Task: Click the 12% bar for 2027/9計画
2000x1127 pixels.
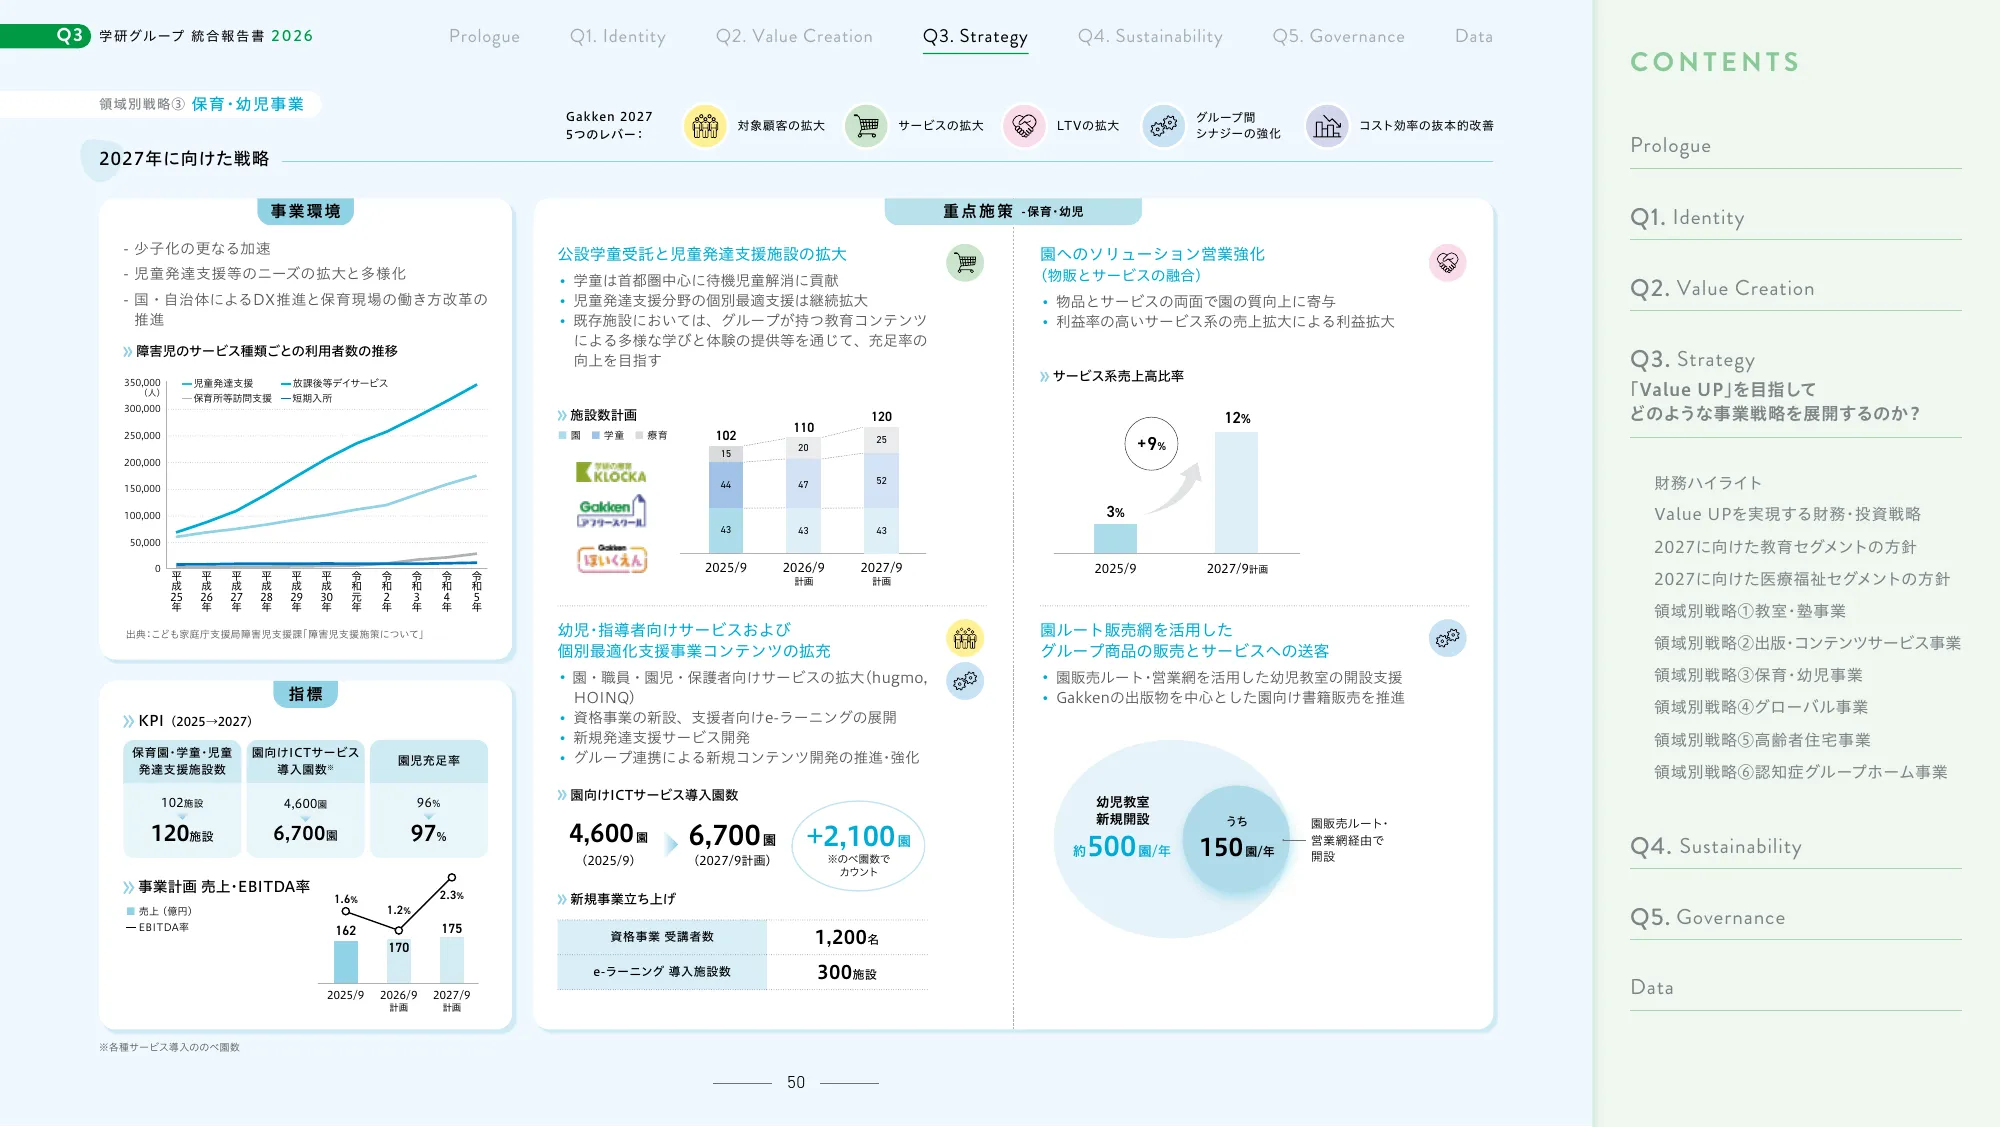Action: [x=1236, y=492]
